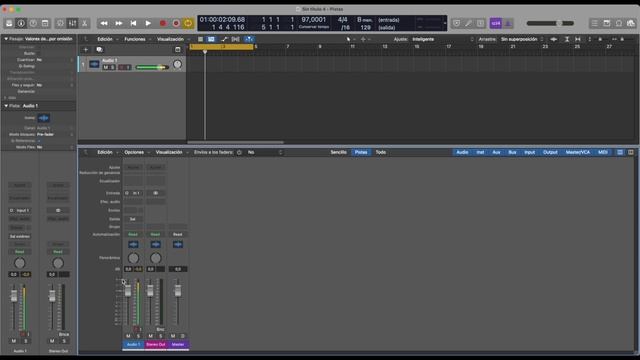
Task: Toggle the Output channel filter button
Action: [550, 152]
